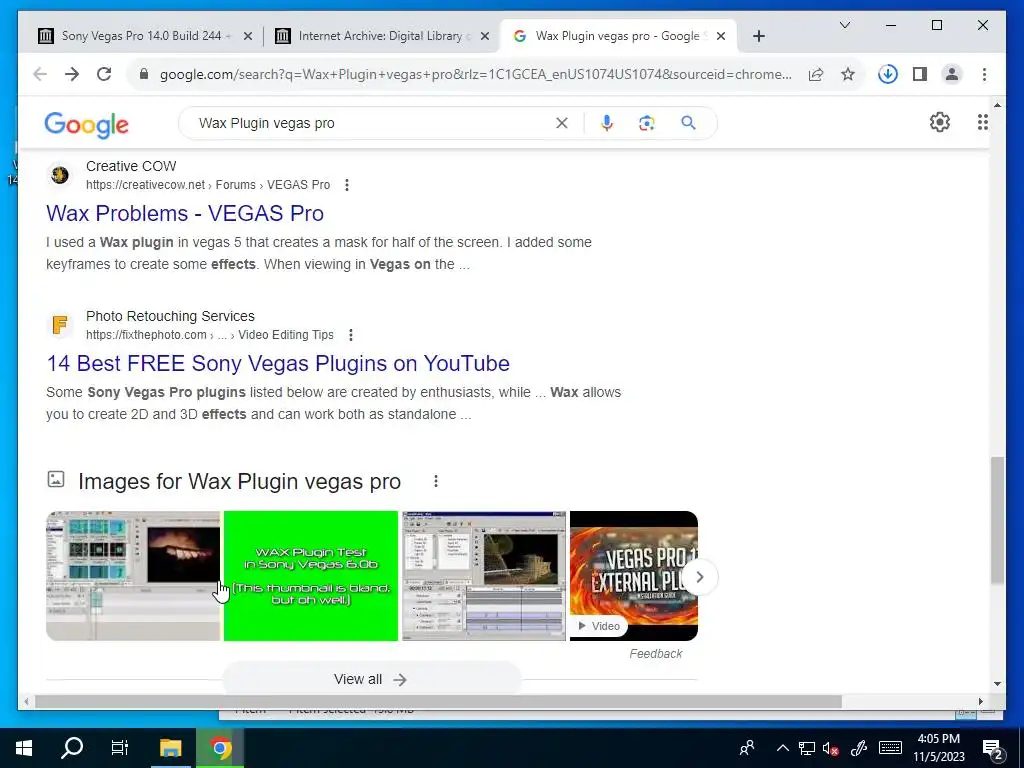1024x768 pixels.
Task: Close the Sony Vegas Pro 14.0 tab
Action: [x=248, y=36]
